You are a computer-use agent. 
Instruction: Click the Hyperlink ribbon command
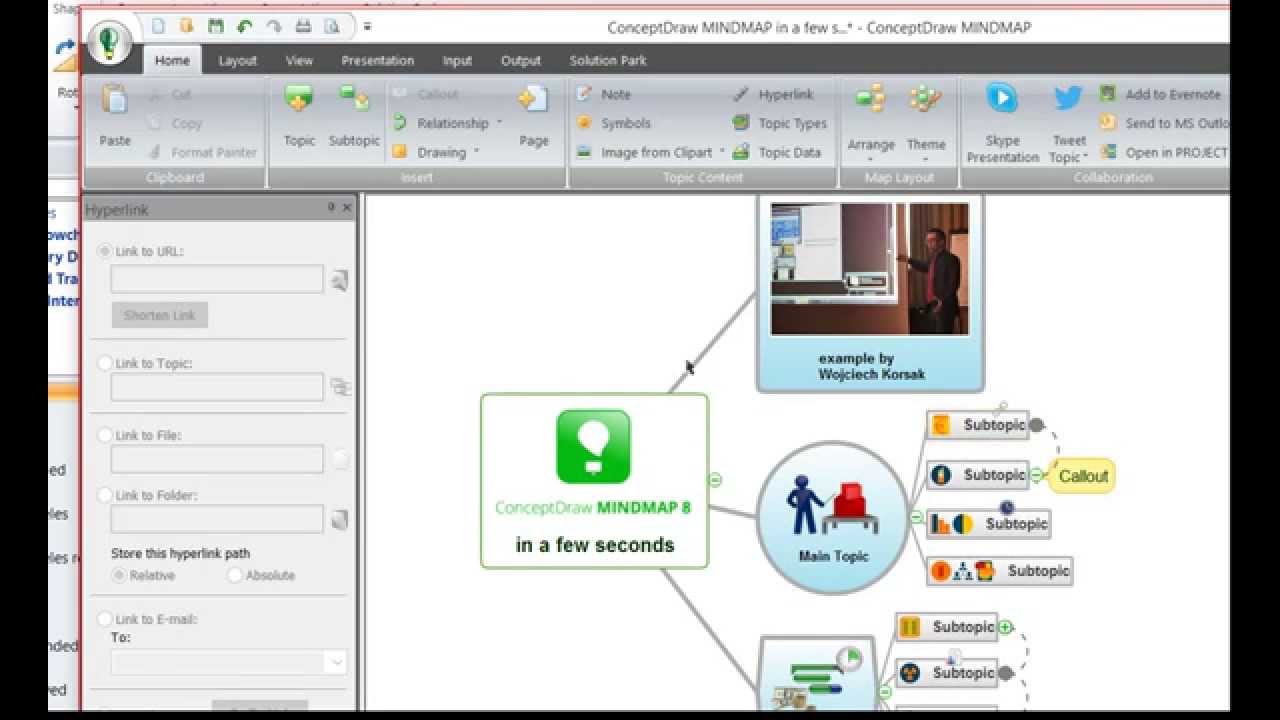click(774, 94)
